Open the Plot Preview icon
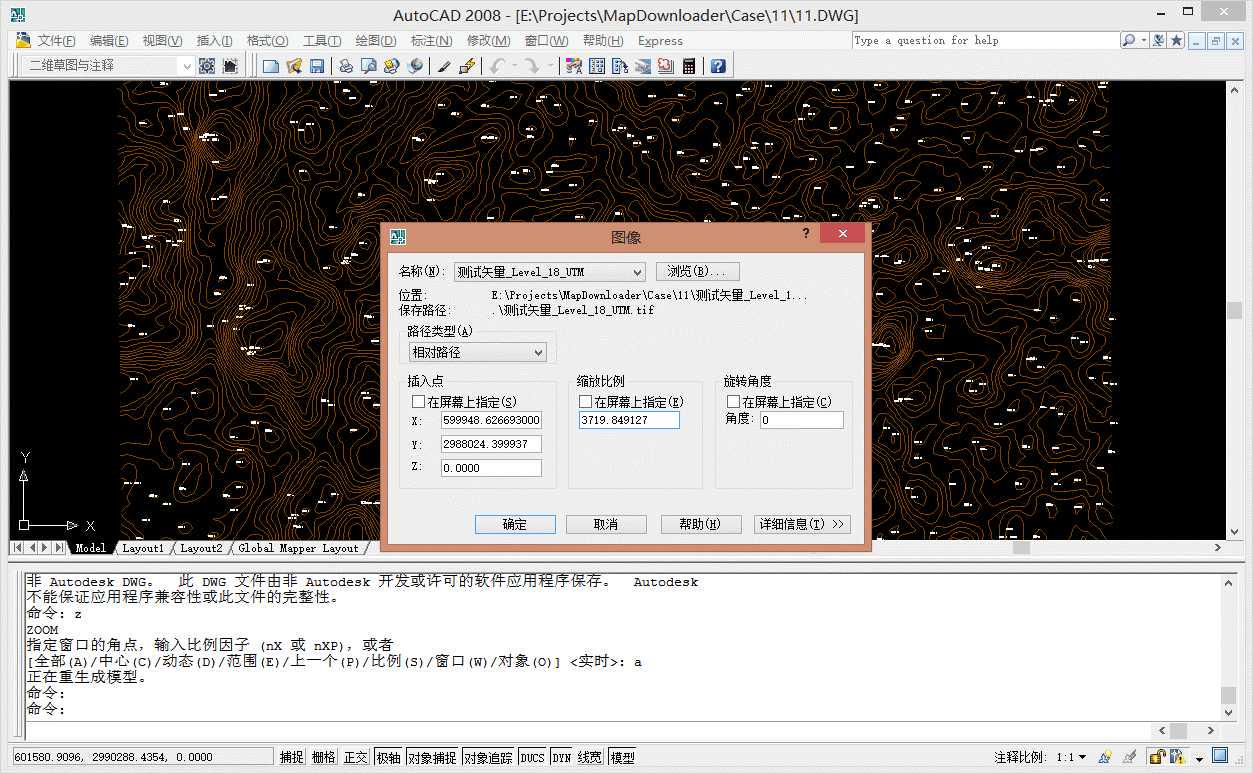Screen dimensions: 1253x774 click(x=369, y=66)
